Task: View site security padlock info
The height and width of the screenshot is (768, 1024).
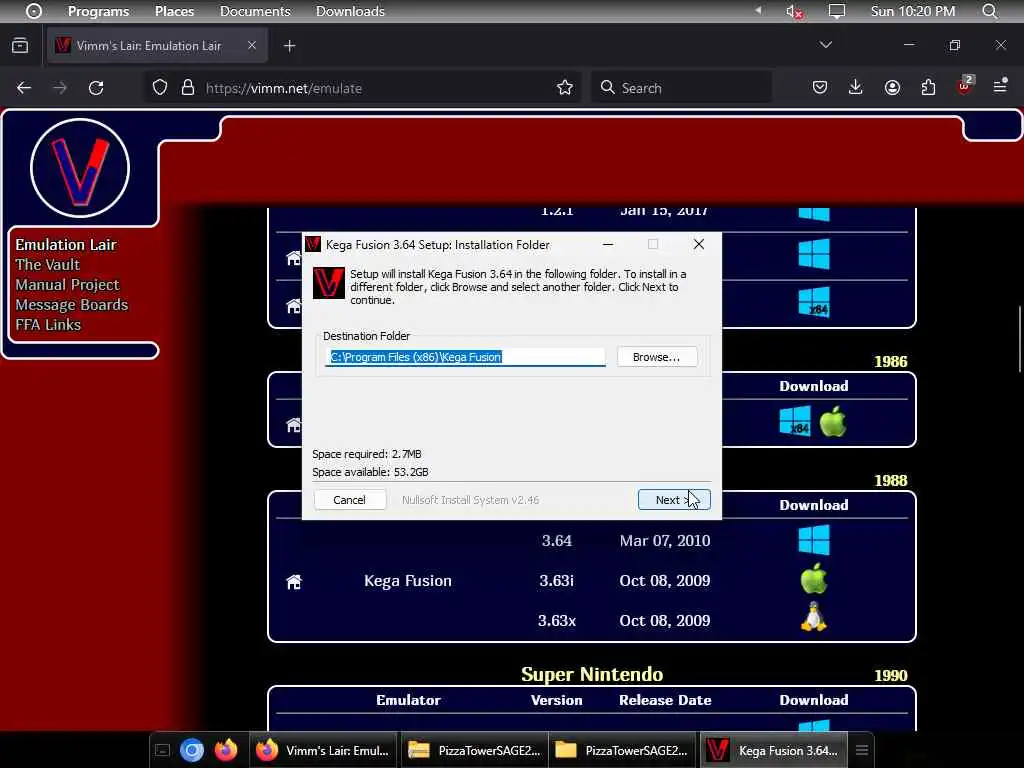Action: tap(188, 88)
